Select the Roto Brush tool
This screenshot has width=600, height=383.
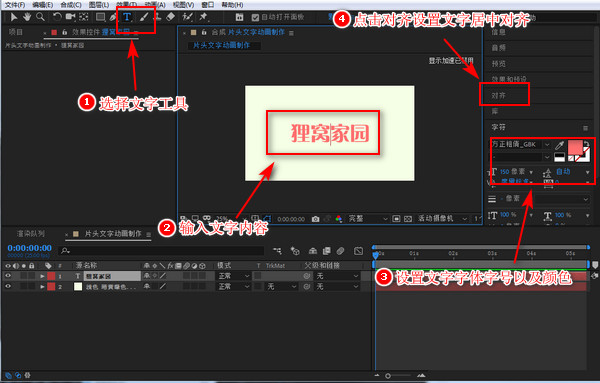[x=187, y=17]
